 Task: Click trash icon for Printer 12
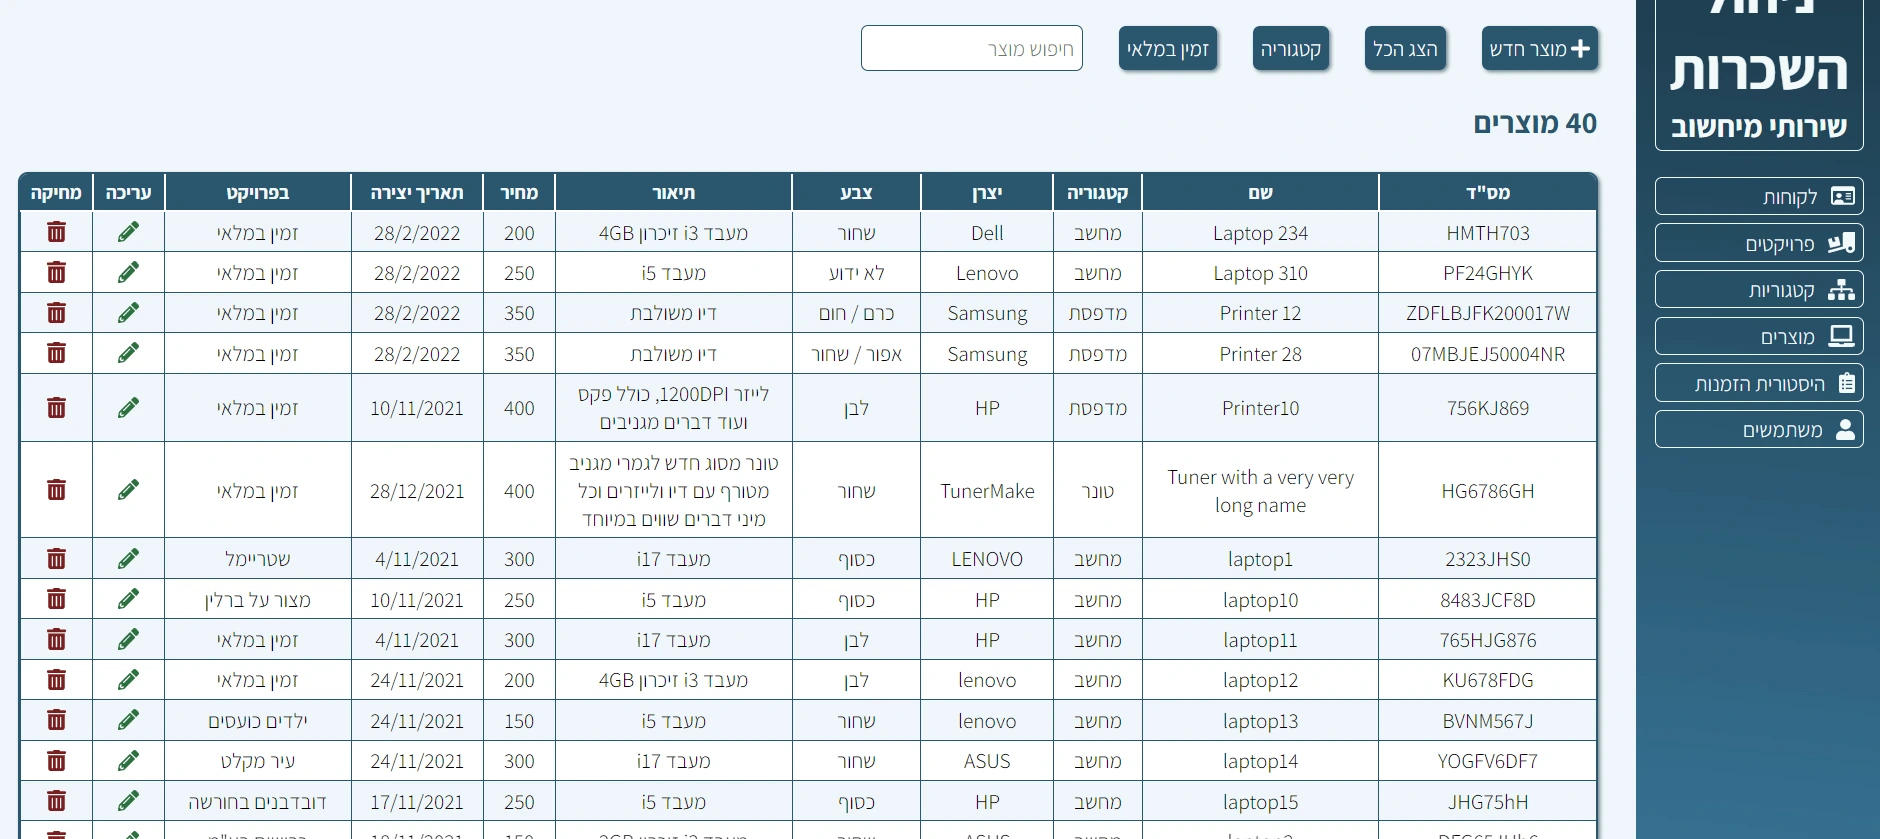click(x=56, y=313)
